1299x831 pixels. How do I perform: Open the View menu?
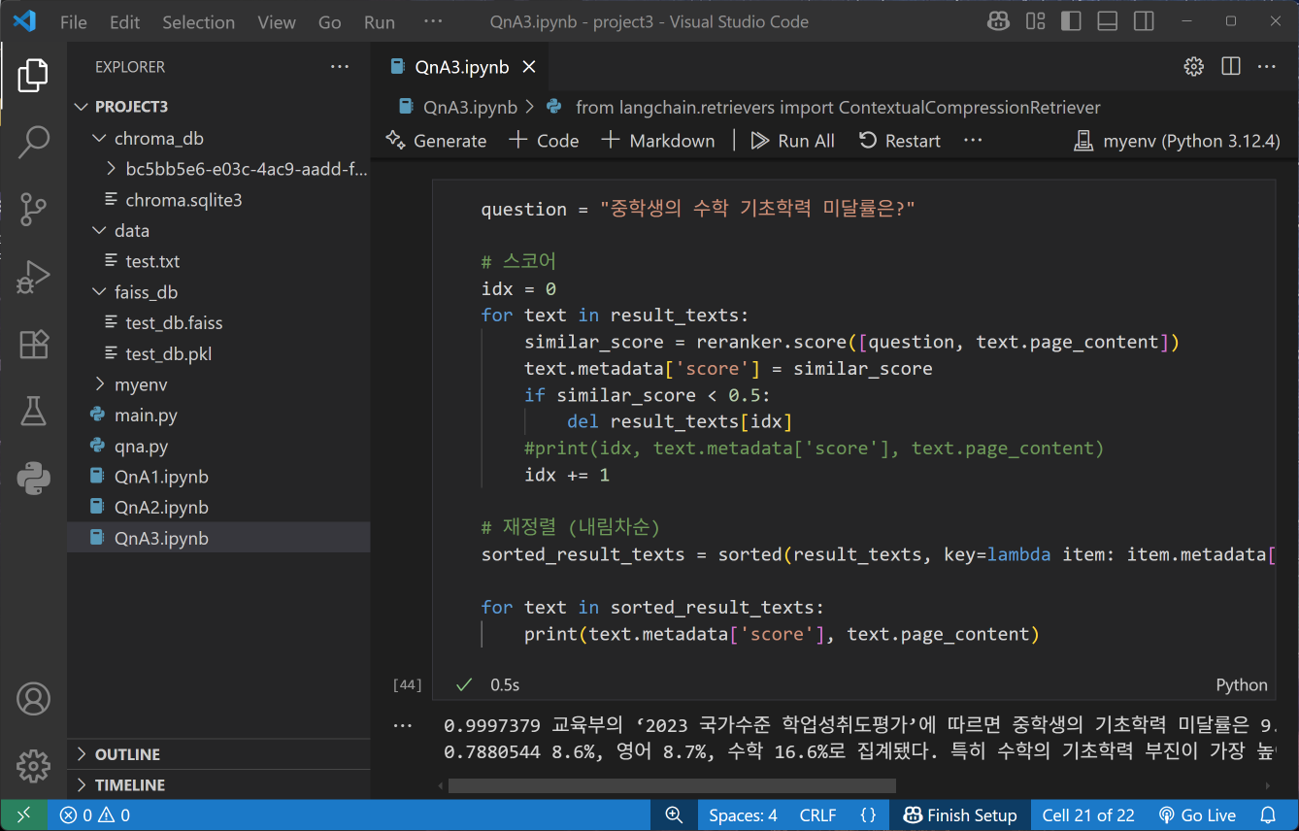276,22
